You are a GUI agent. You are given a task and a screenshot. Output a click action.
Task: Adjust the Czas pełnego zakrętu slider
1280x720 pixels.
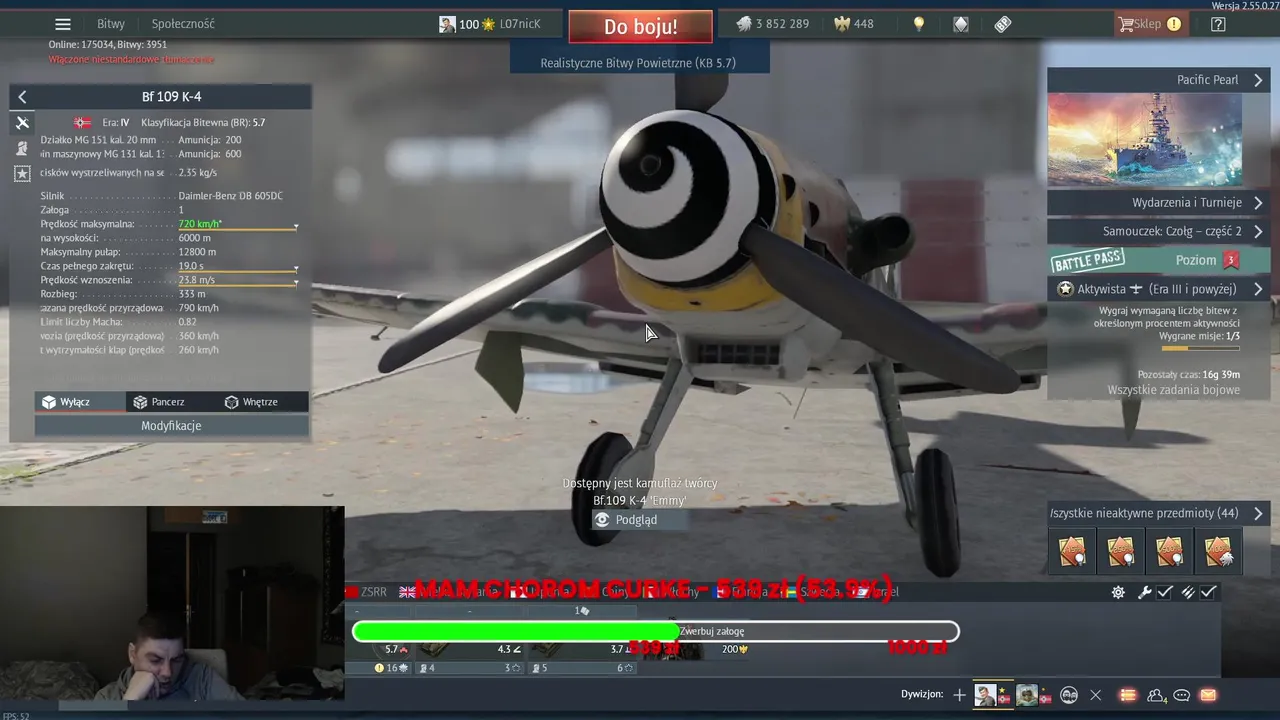point(238,270)
